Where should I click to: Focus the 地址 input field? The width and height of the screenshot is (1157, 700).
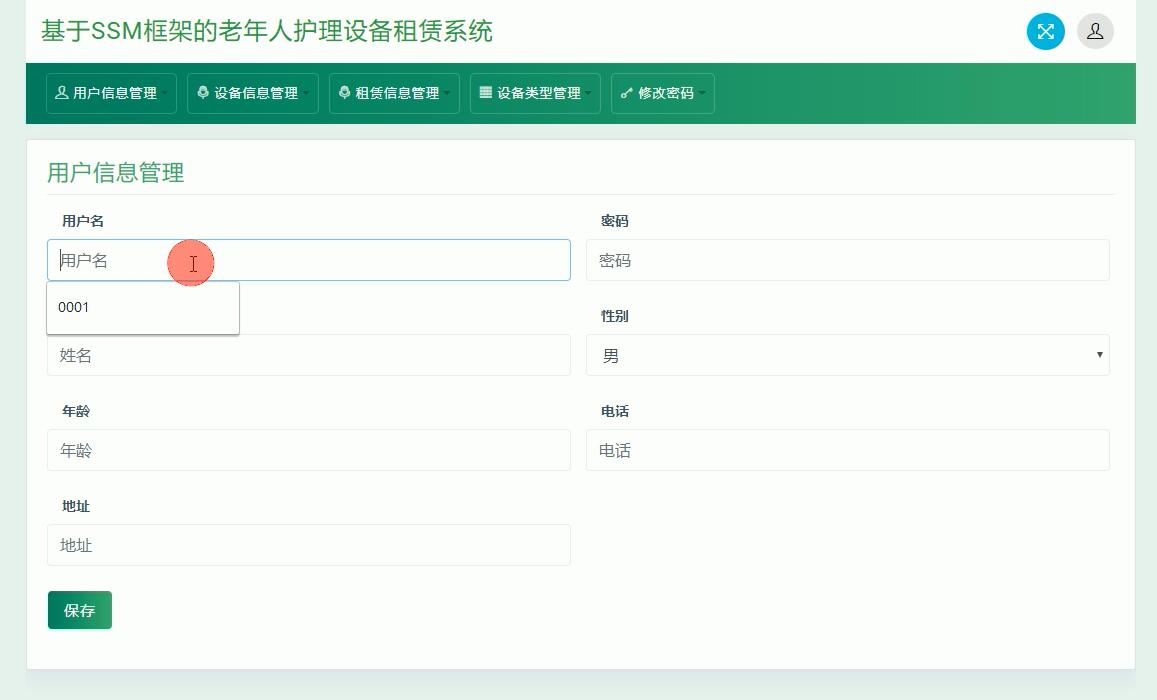(x=308, y=545)
